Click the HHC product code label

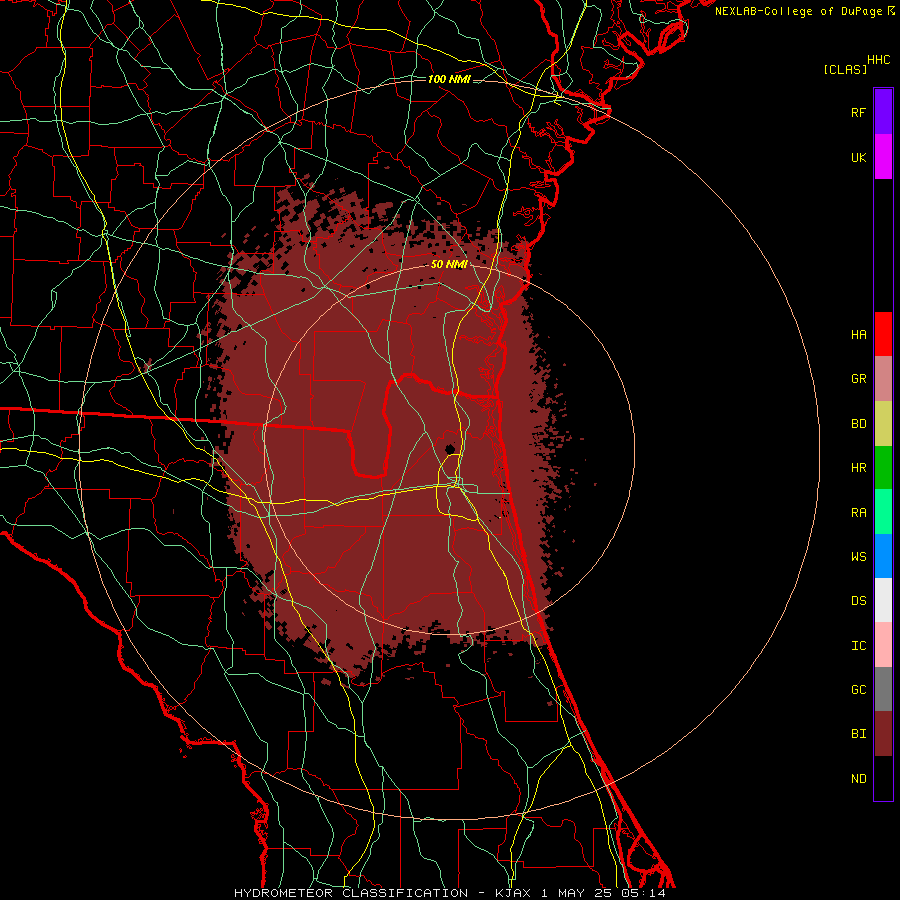879,60
